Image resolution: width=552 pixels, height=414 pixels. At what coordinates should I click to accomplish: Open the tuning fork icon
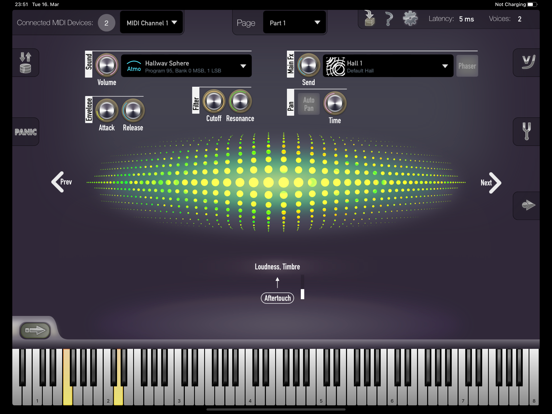[527, 131]
